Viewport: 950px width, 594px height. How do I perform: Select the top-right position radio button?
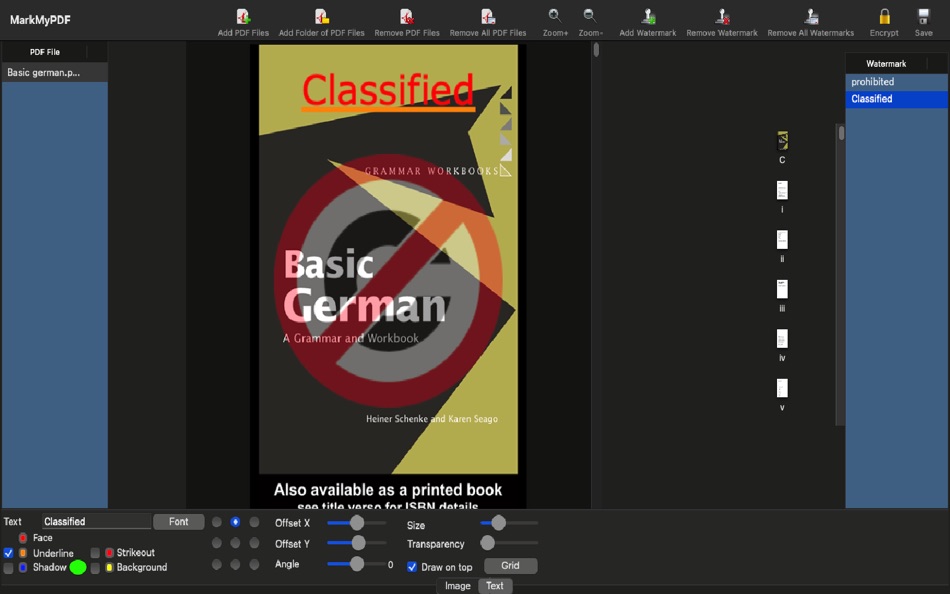coord(254,522)
